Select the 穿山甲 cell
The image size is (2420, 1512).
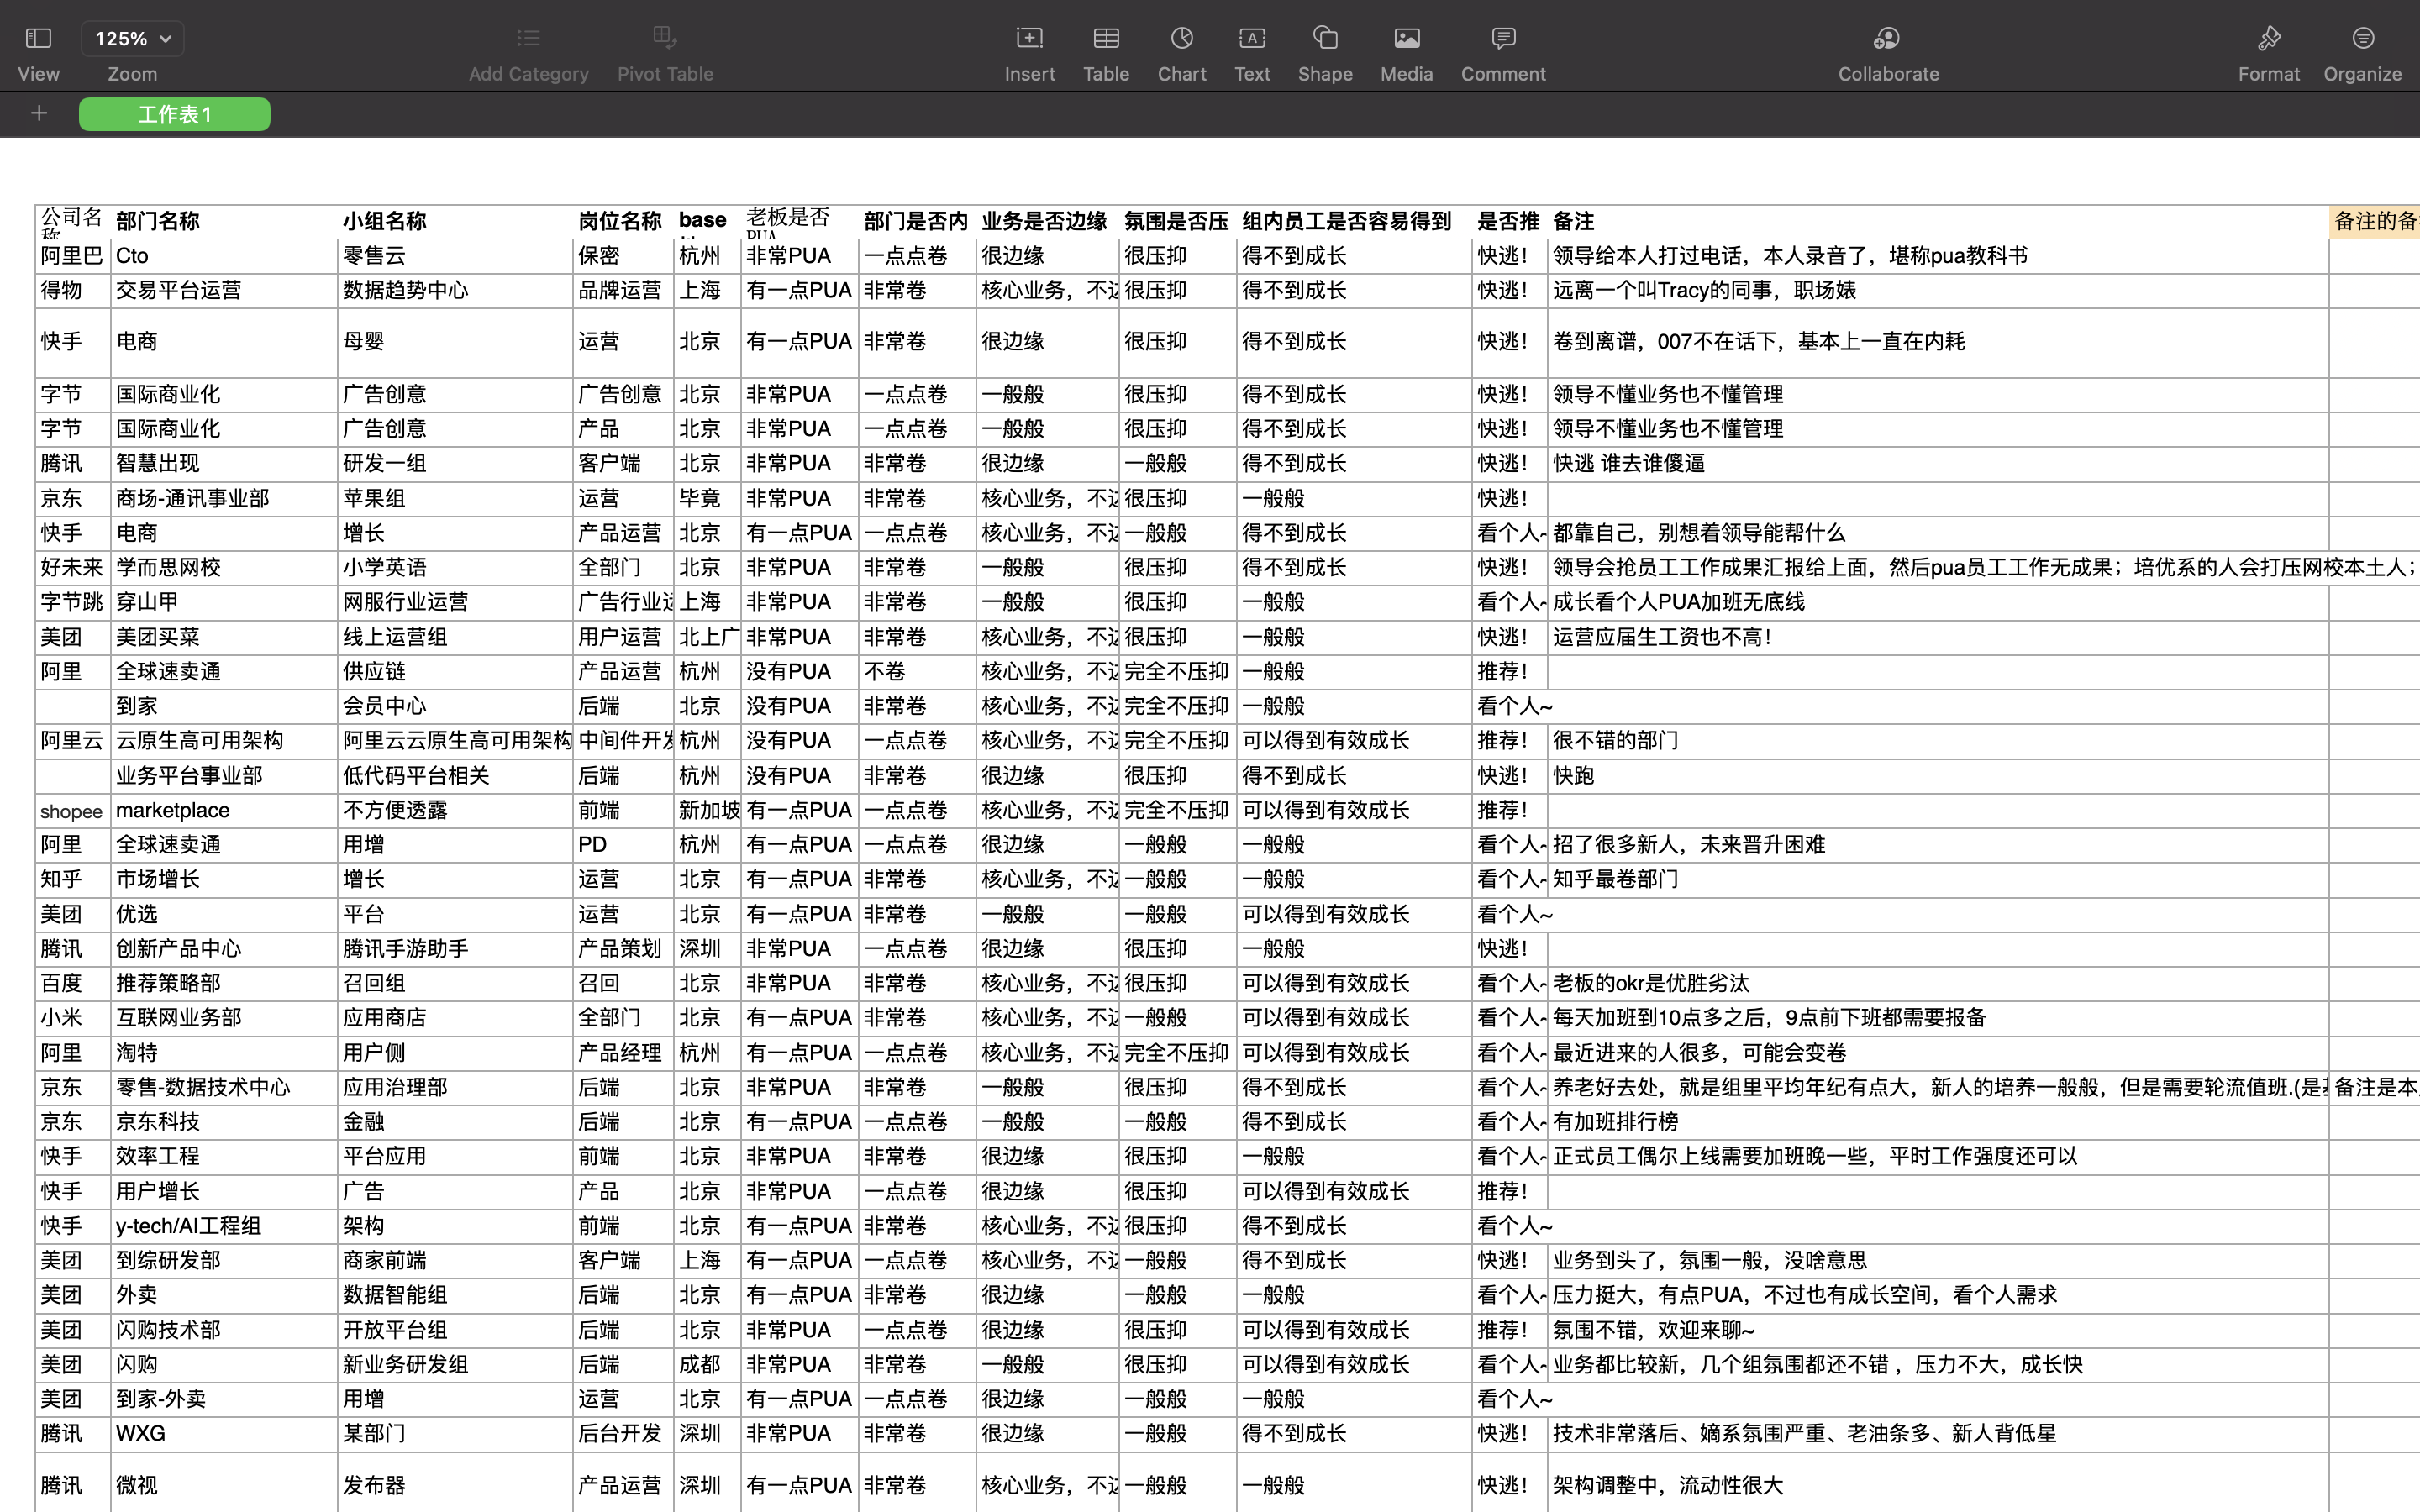click(x=224, y=602)
